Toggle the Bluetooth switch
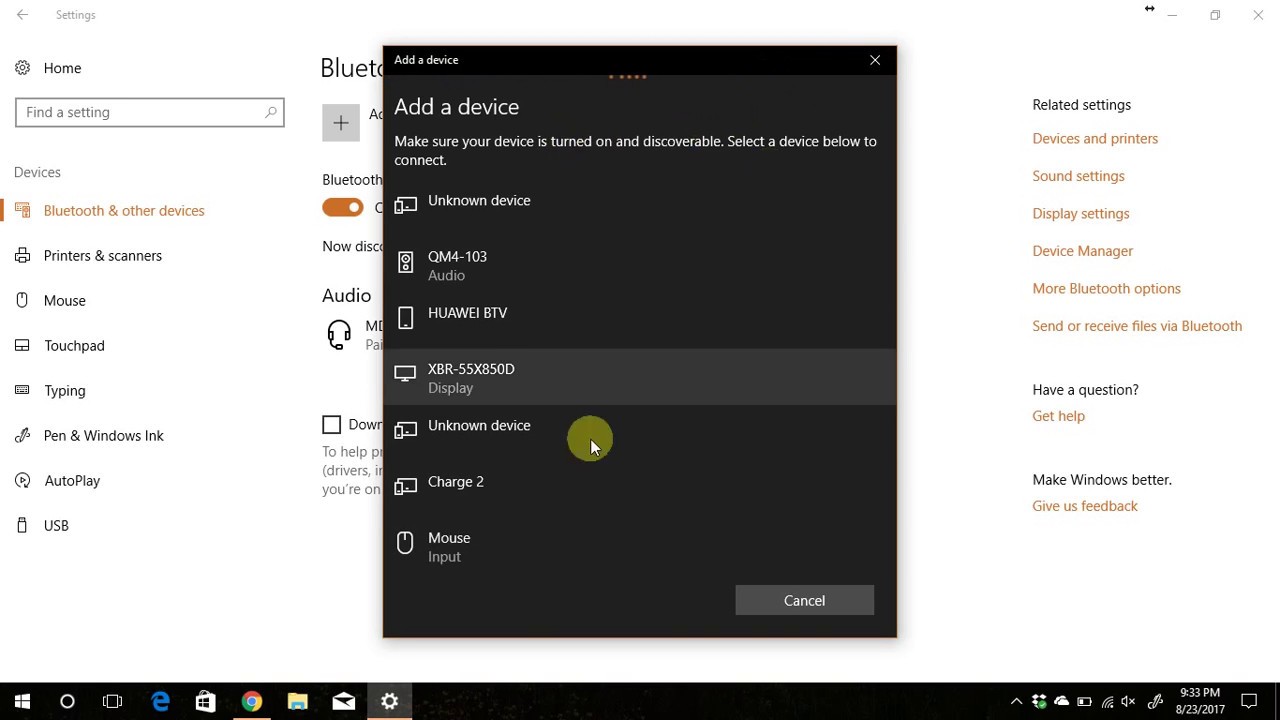The height and width of the screenshot is (720, 1280). (x=342, y=207)
